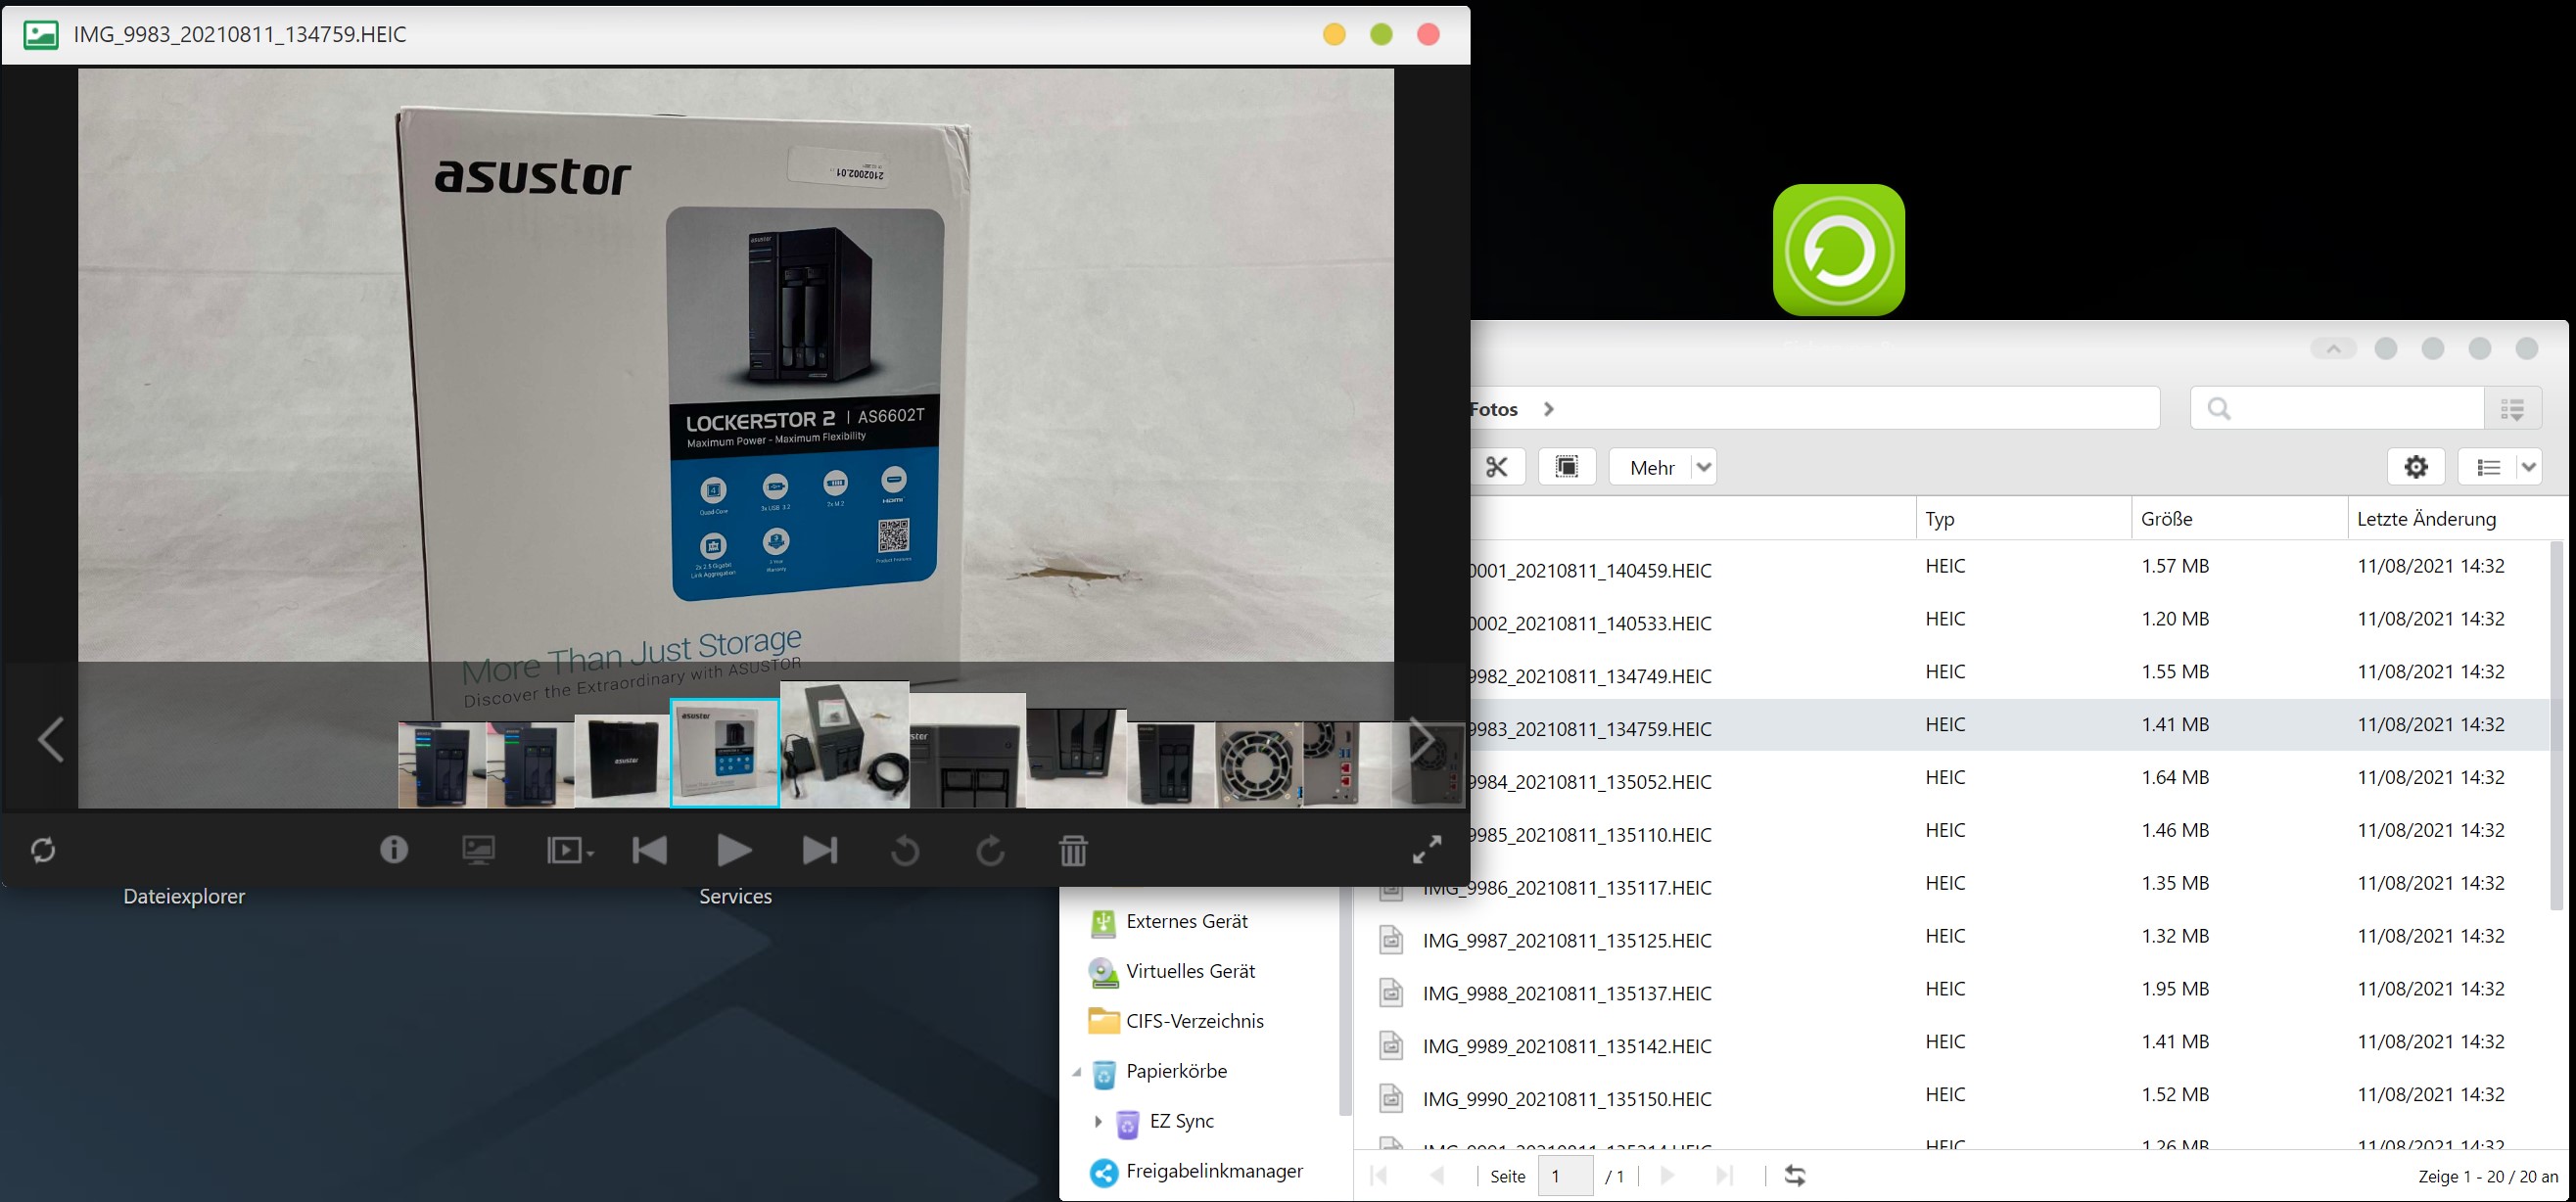The height and width of the screenshot is (1202, 2576).
Task: Click the file explorer collapse-up pill button
Action: 2333,348
